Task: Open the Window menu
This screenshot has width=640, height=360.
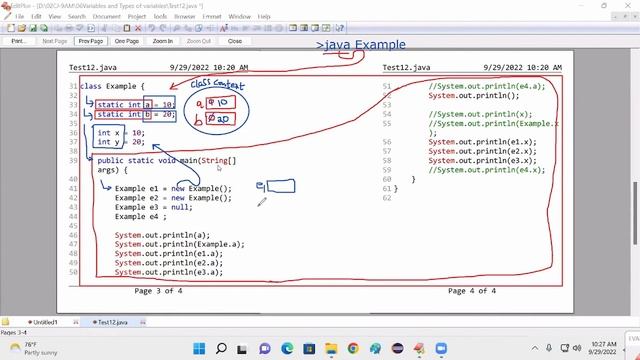Action: 240,17
